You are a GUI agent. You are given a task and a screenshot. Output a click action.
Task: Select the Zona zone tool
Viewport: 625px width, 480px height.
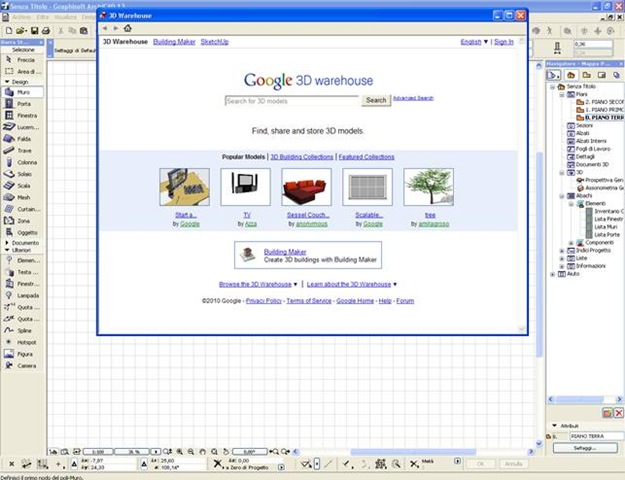click(x=22, y=220)
